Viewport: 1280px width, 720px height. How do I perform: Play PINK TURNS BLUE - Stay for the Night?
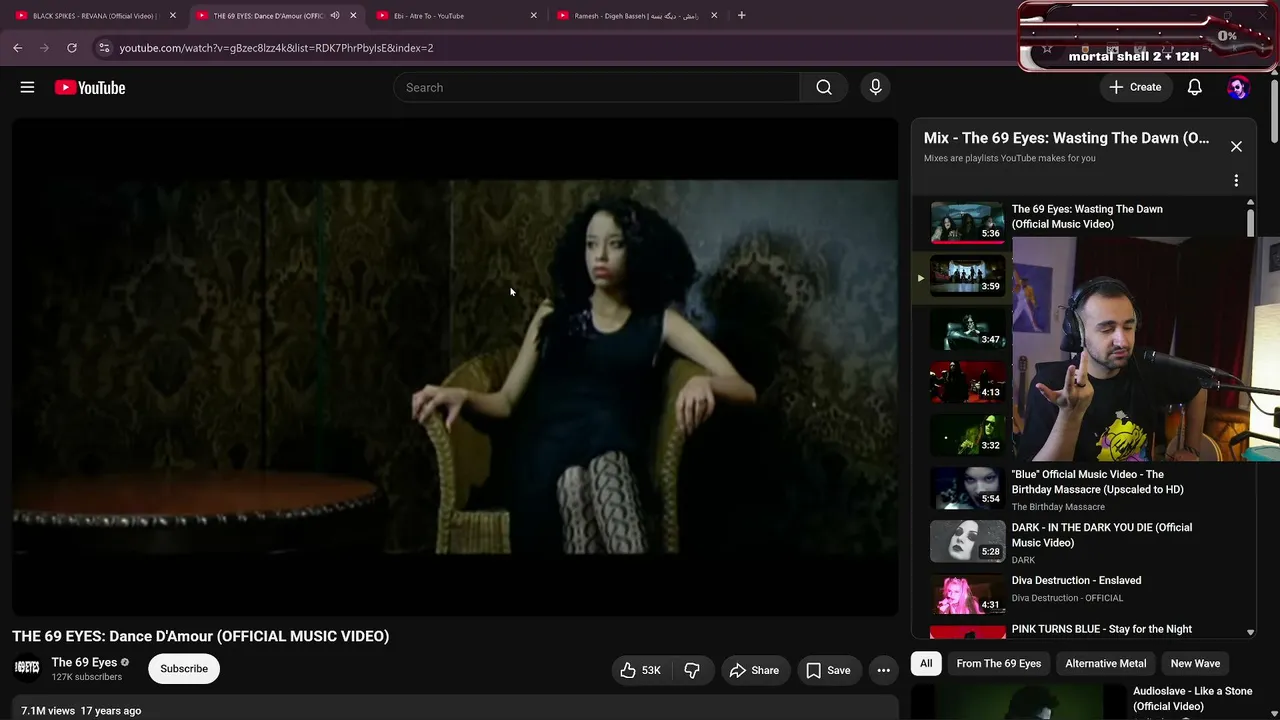1085,630
